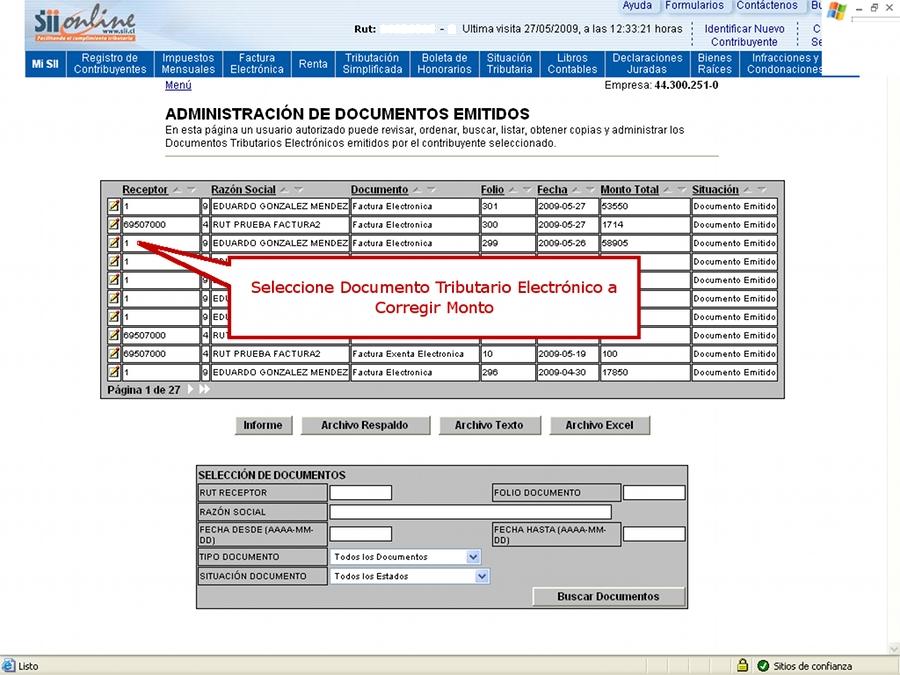Click edit icon for folio 296 row
The width and height of the screenshot is (900, 675).
114,372
